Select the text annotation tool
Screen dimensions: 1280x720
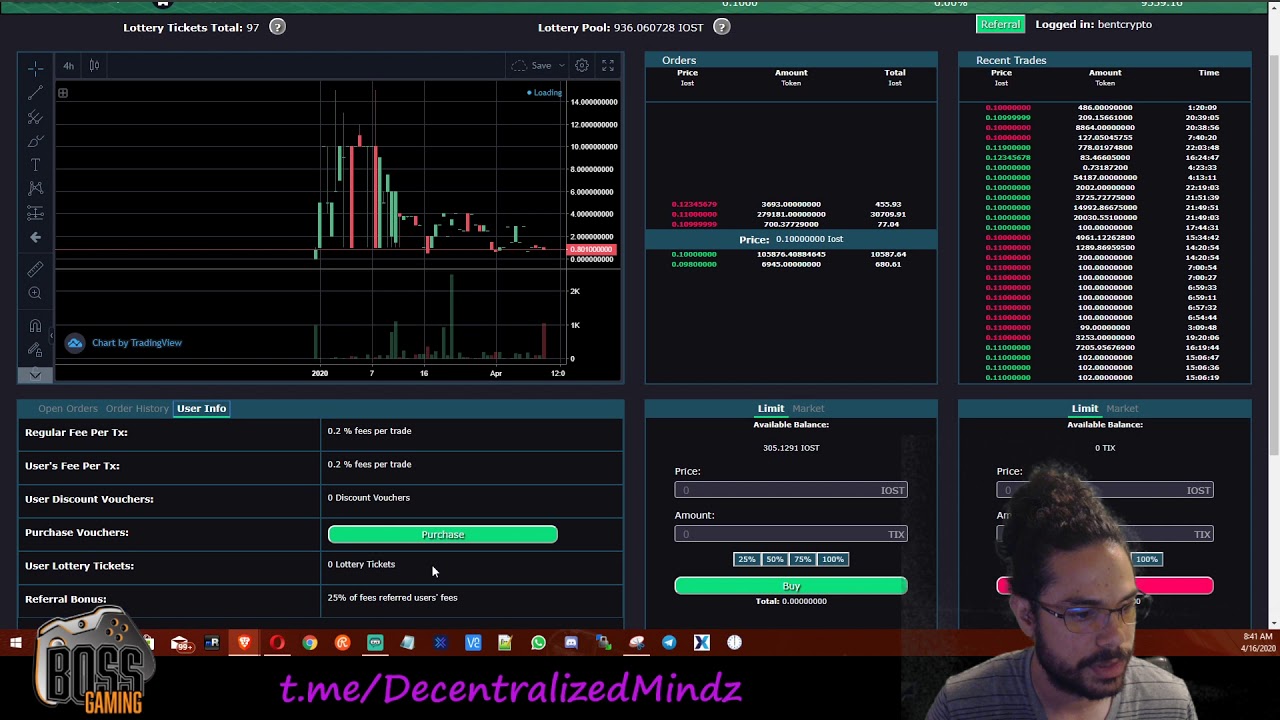[x=35, y=165]
